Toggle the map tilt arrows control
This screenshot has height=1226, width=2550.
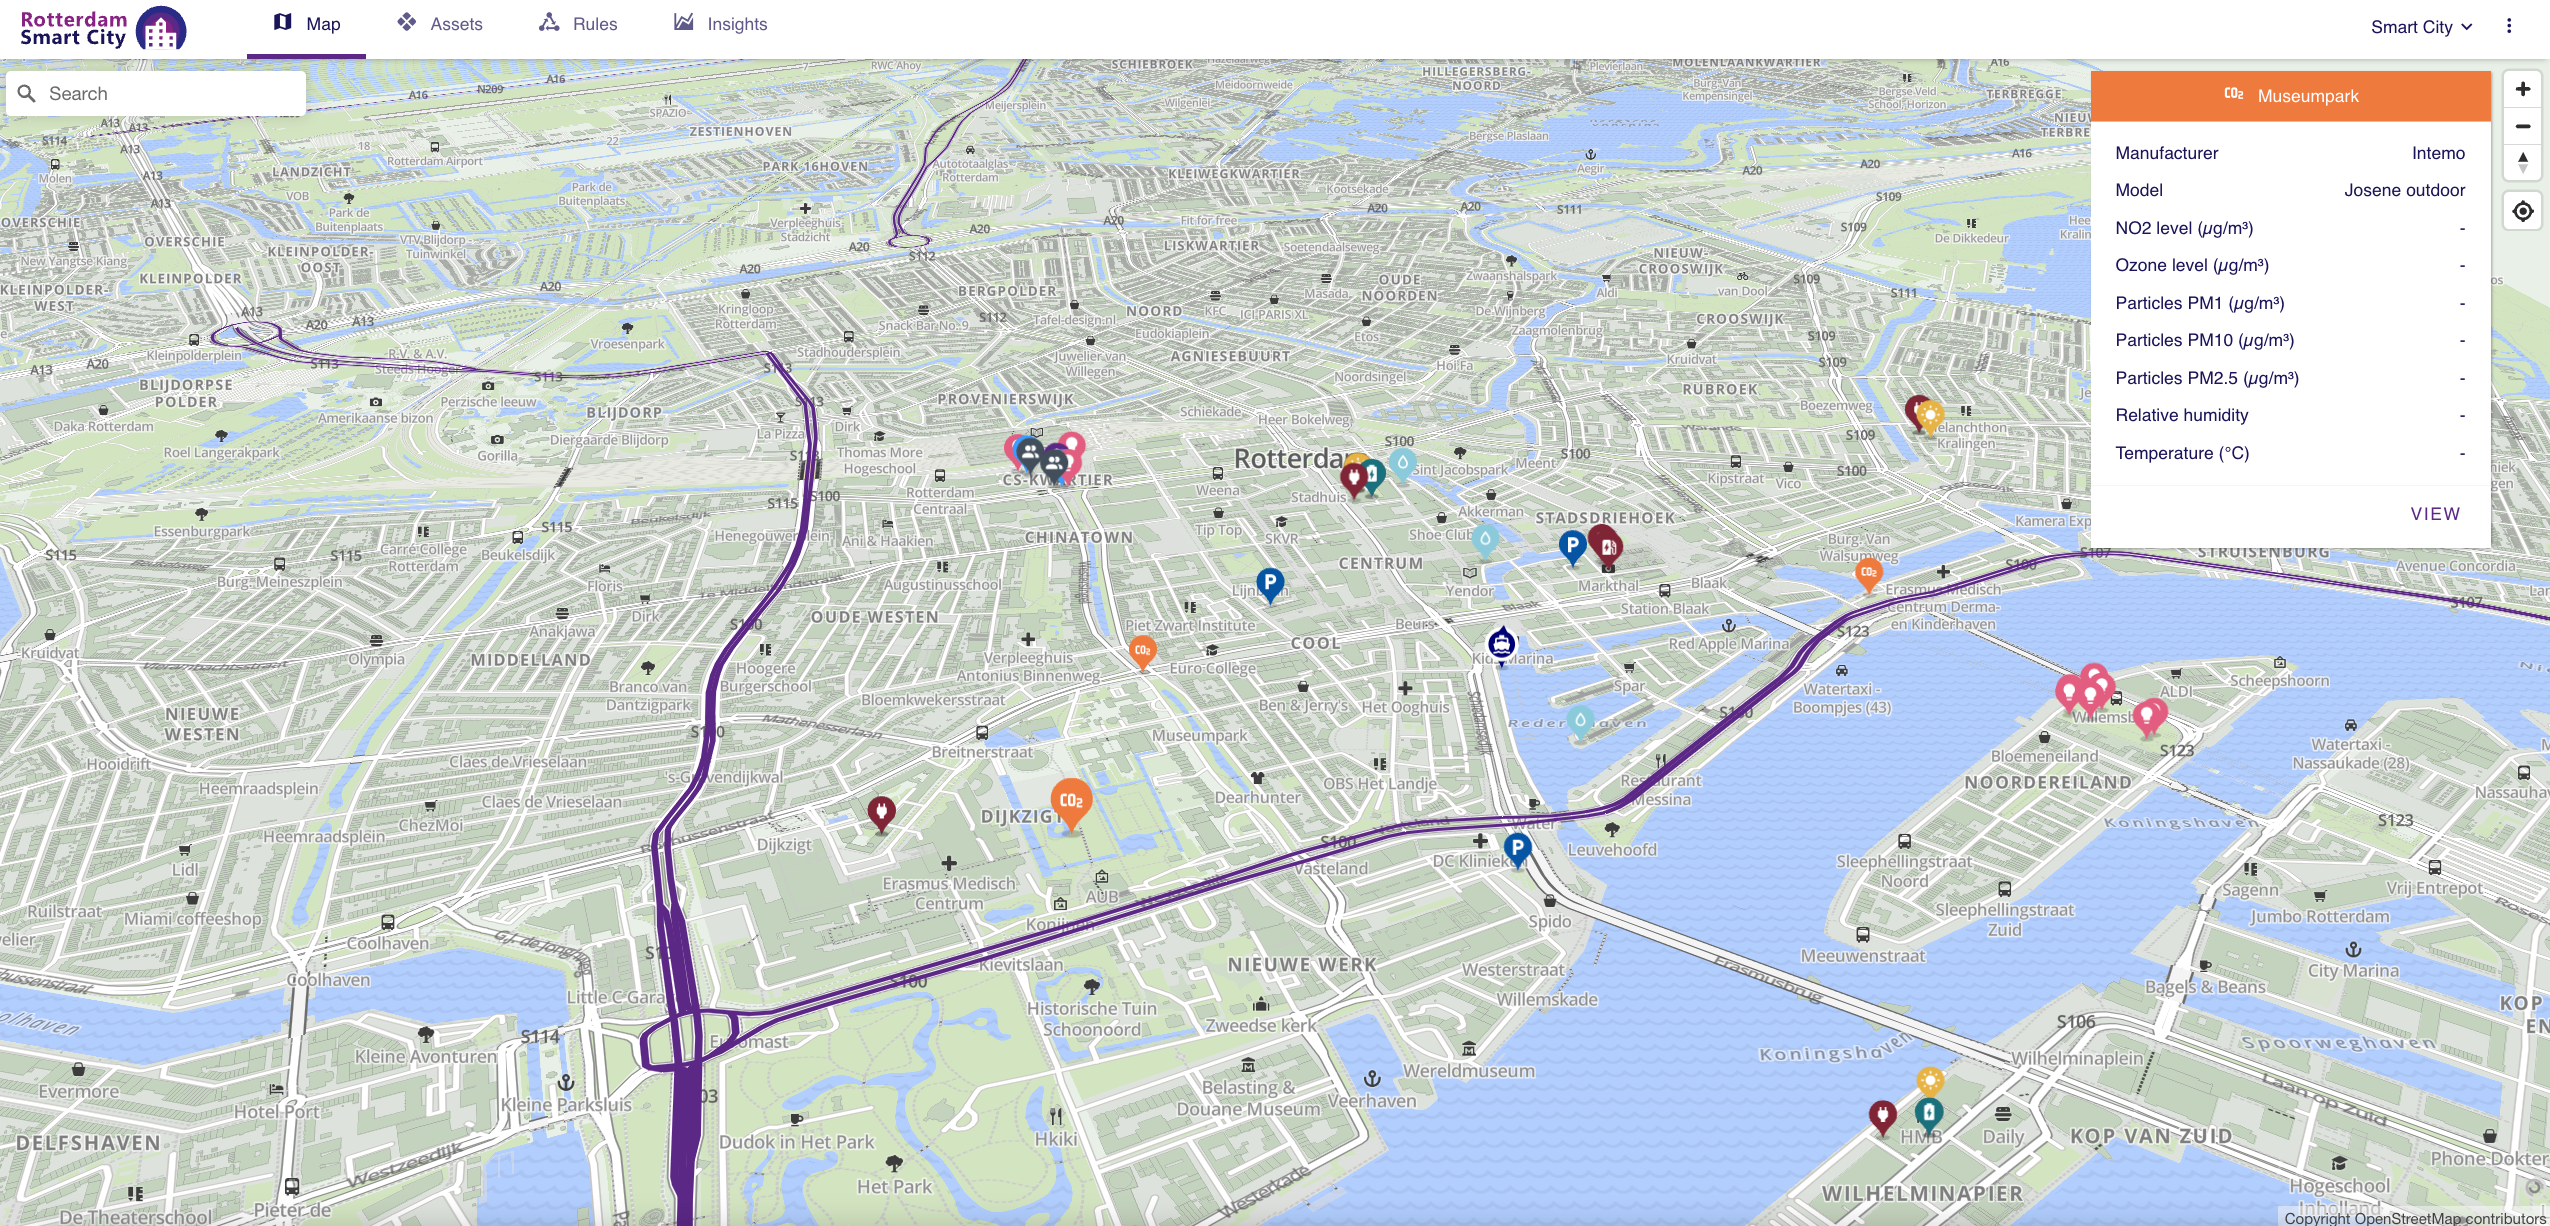click(x=2524, y=163)
